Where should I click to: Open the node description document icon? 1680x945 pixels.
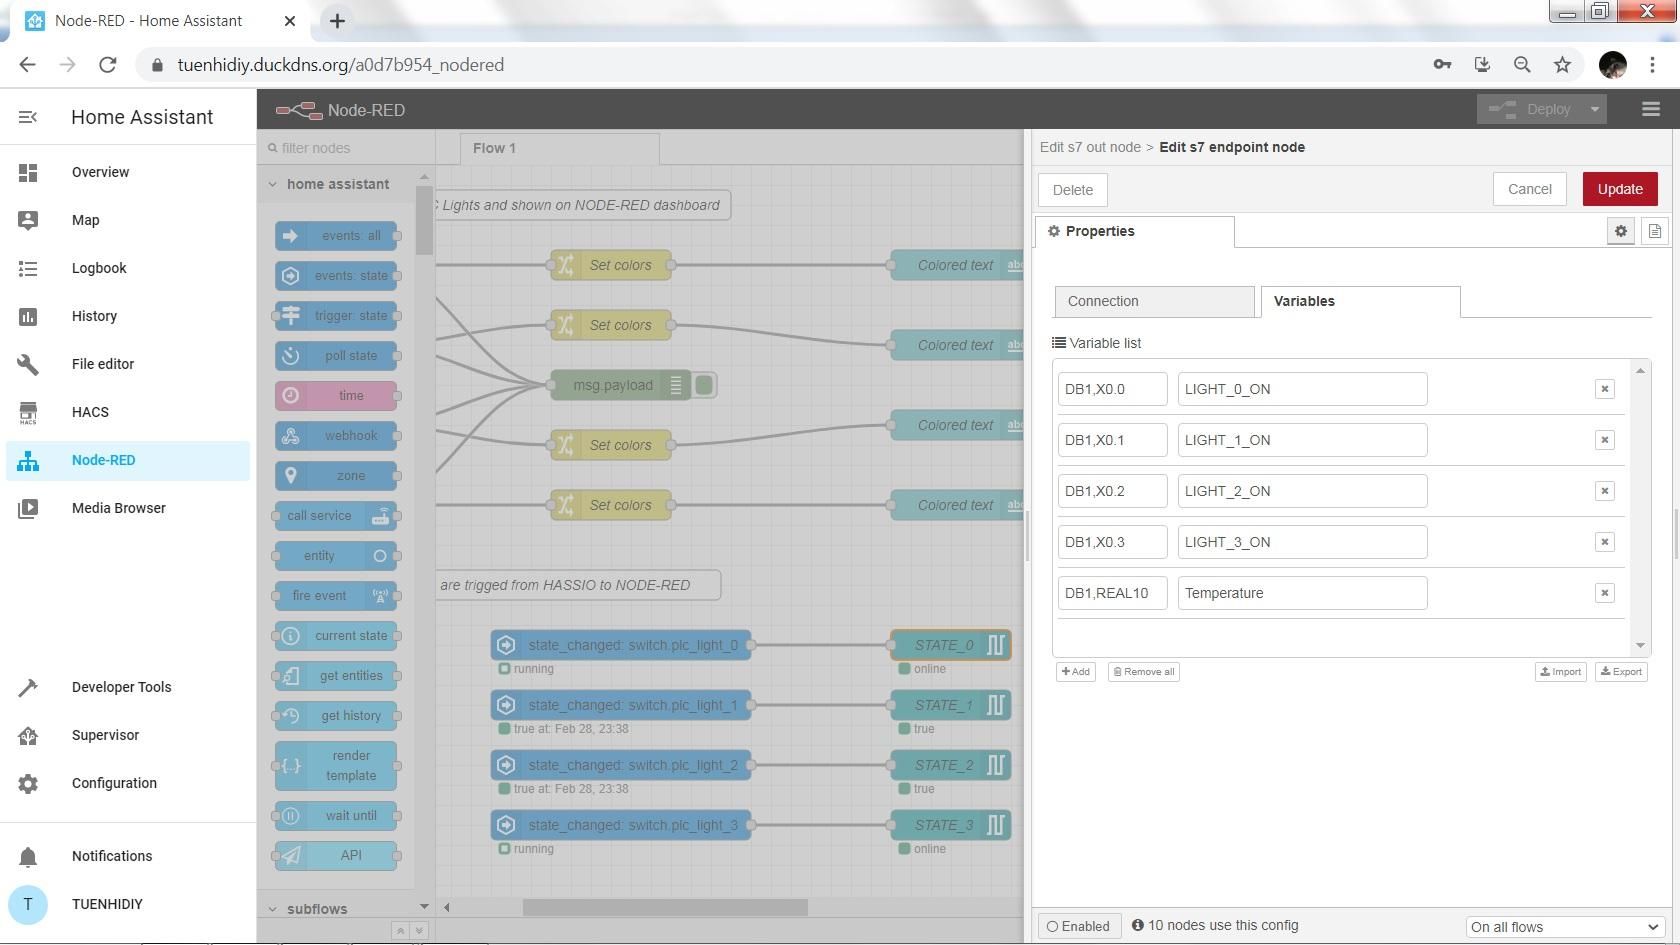(1655, 231)
